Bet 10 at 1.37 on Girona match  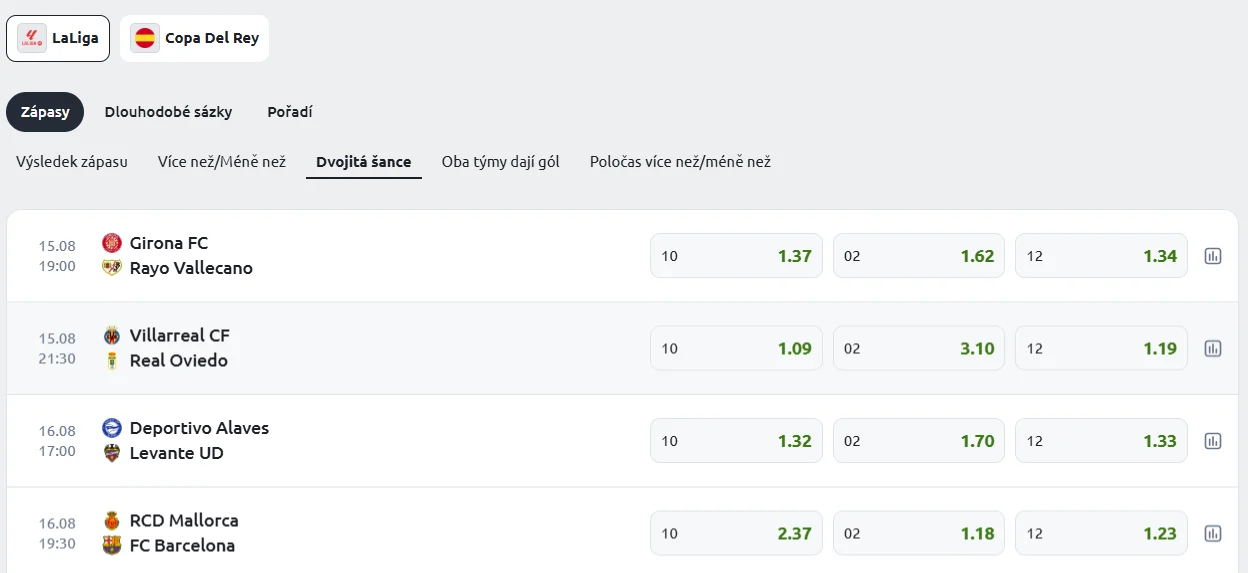coord(736,256)
